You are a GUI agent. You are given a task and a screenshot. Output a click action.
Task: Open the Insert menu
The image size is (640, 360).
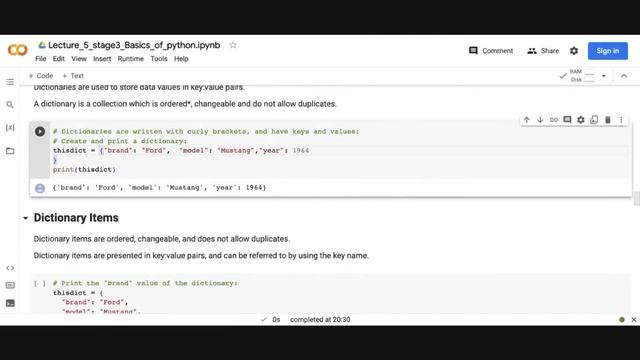click(x=102, y=59)
